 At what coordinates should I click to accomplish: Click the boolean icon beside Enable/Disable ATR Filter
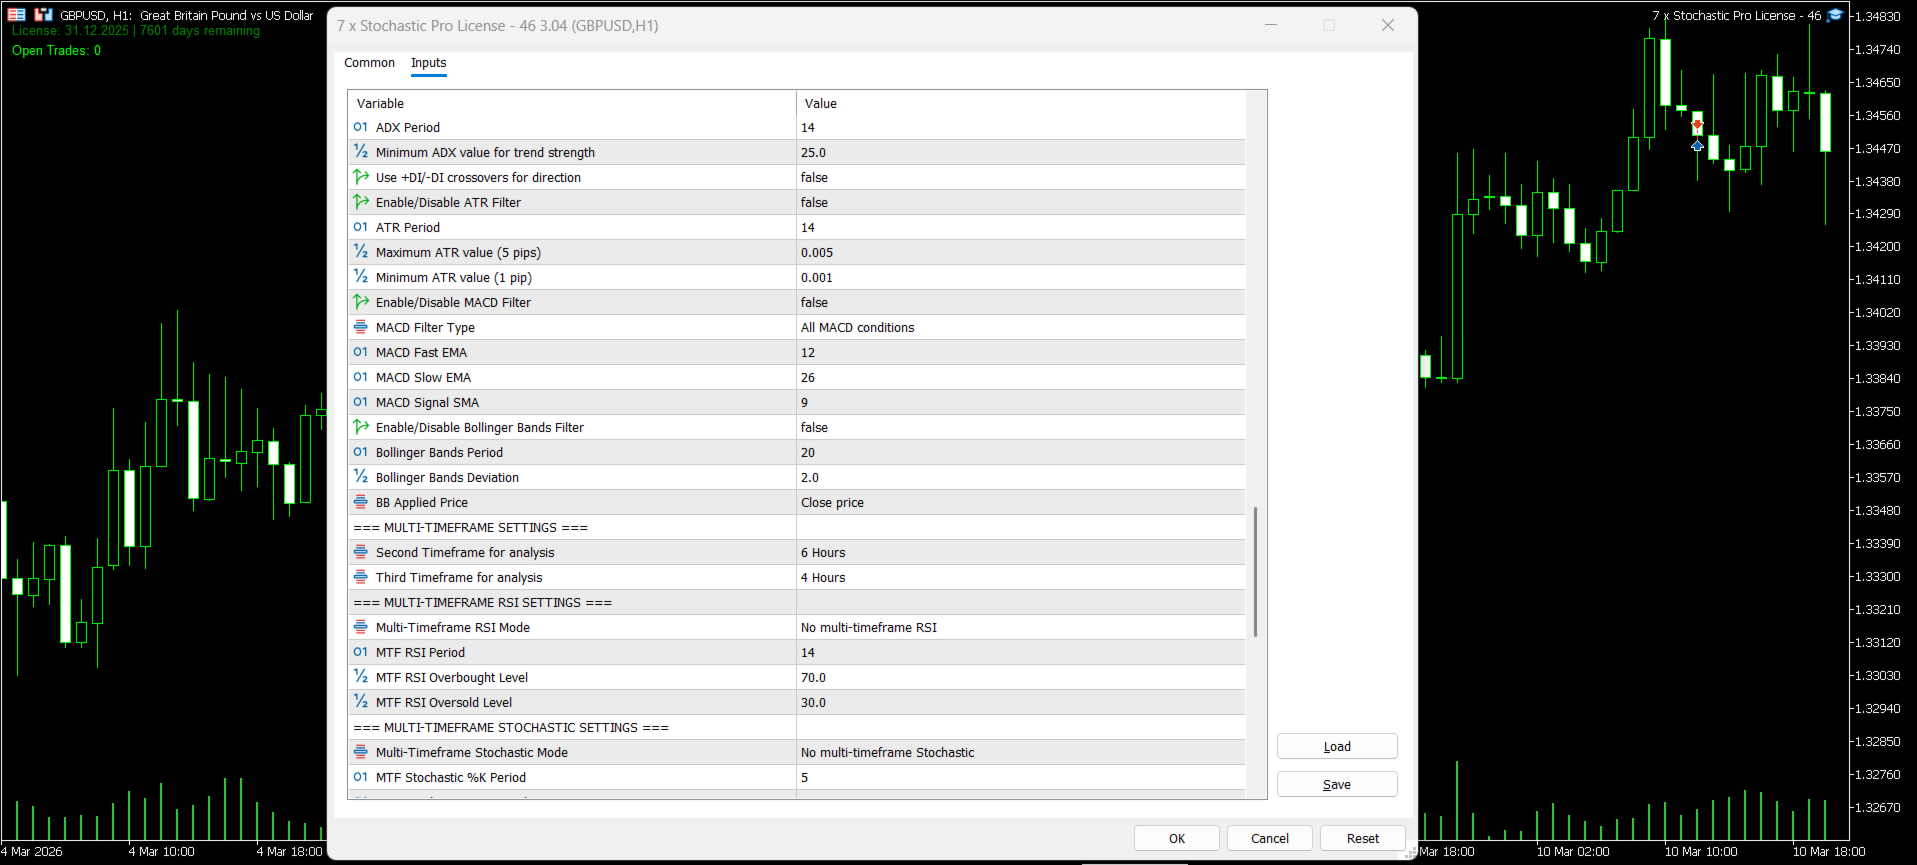360,202
